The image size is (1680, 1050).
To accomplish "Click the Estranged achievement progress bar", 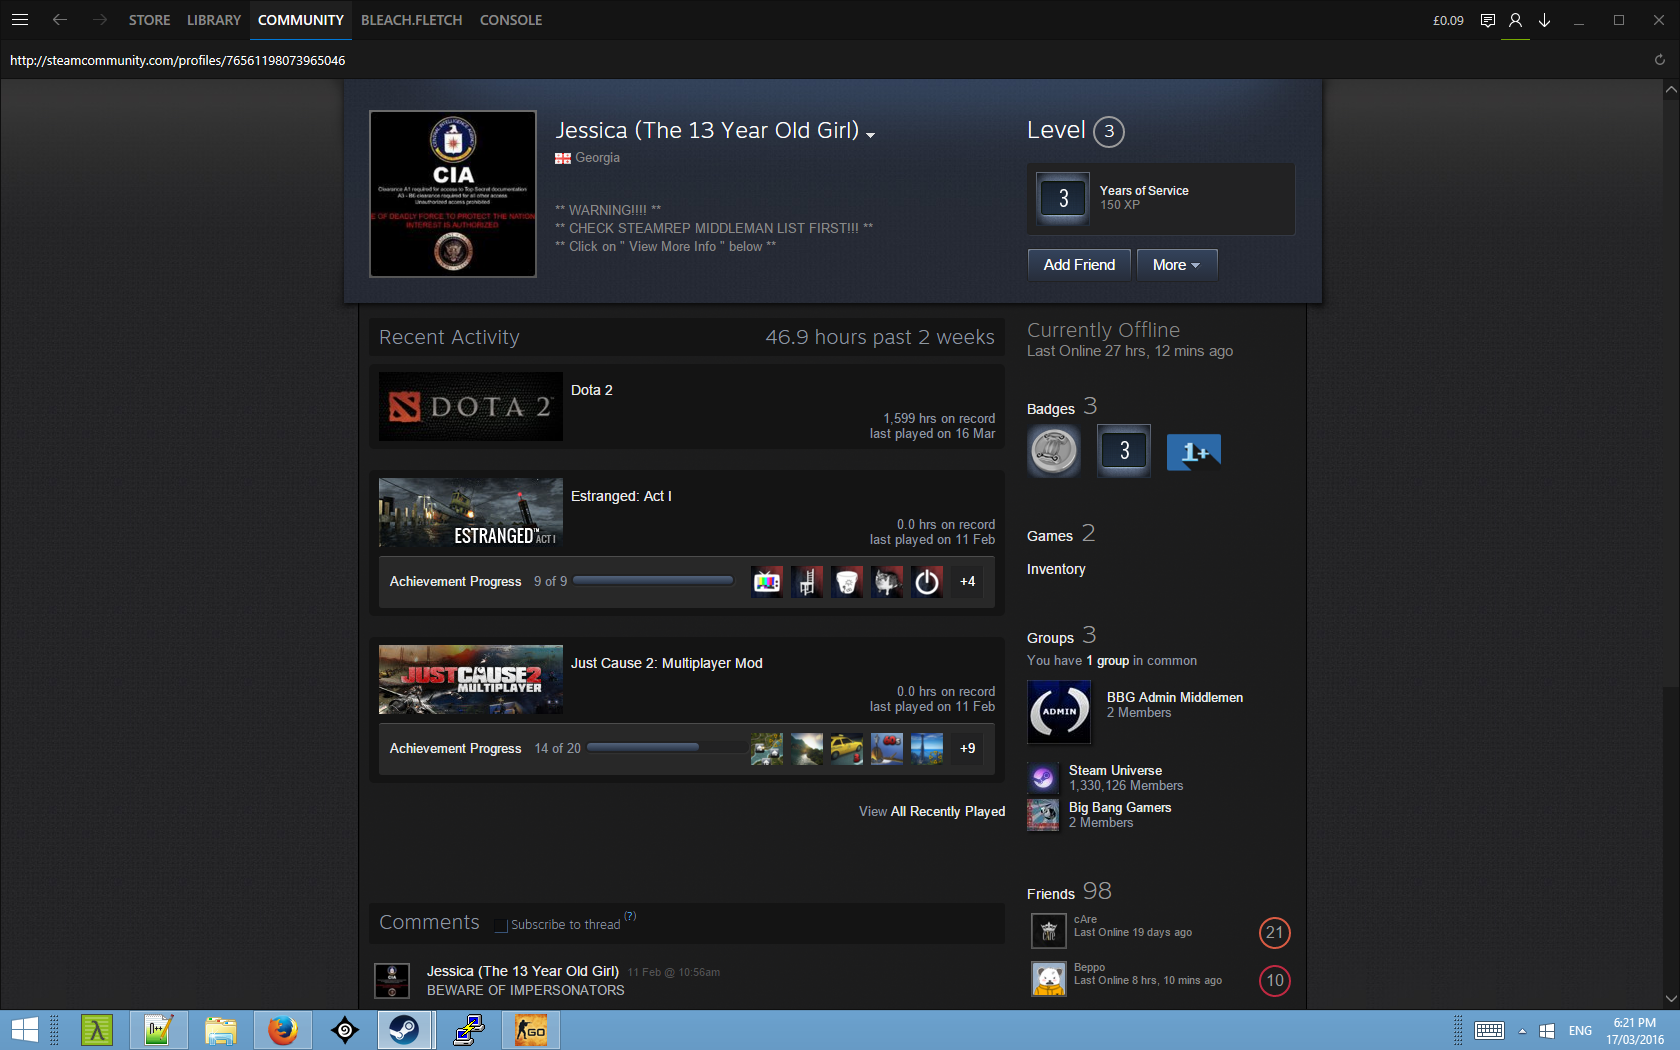I will click(653, 581).
